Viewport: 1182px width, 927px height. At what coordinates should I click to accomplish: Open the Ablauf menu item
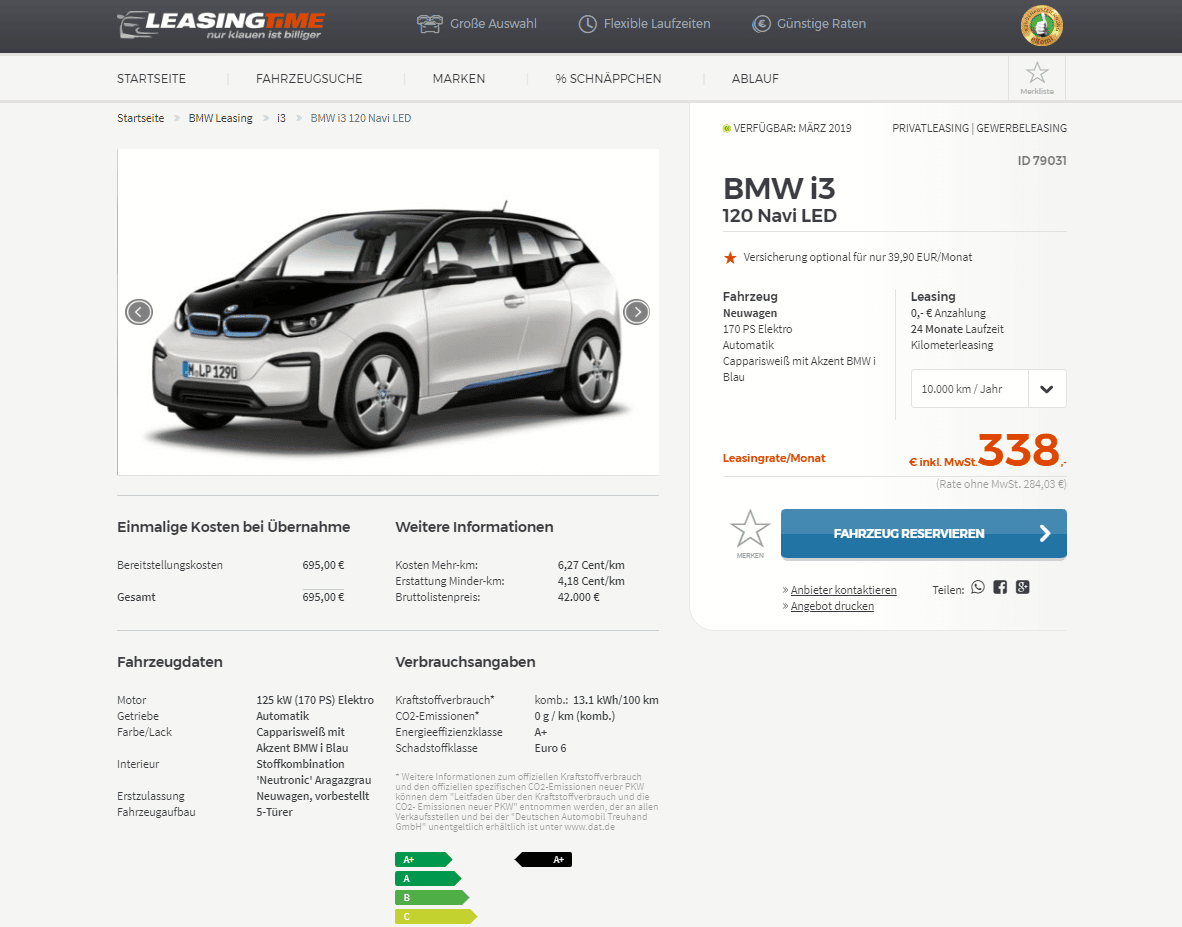tap(755, 78)
